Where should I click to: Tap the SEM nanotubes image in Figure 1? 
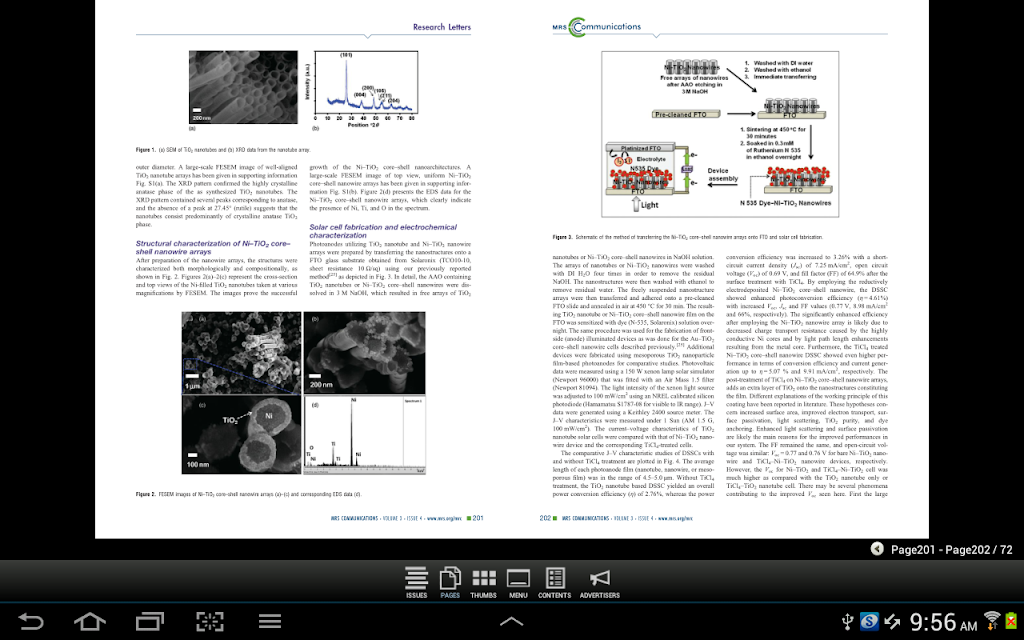coord(243,87)
